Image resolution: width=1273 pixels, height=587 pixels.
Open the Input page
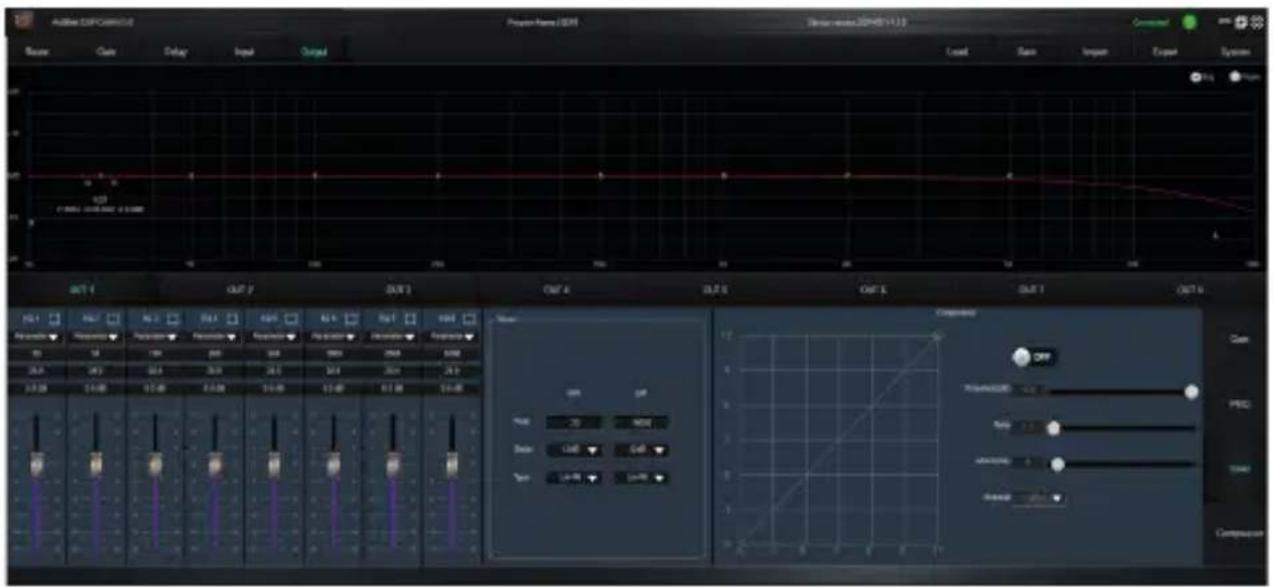[x=242, y=51]
